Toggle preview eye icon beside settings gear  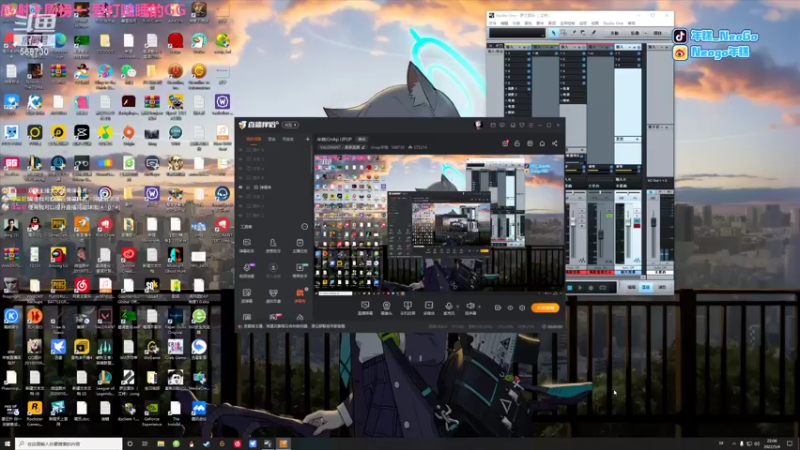510,308
